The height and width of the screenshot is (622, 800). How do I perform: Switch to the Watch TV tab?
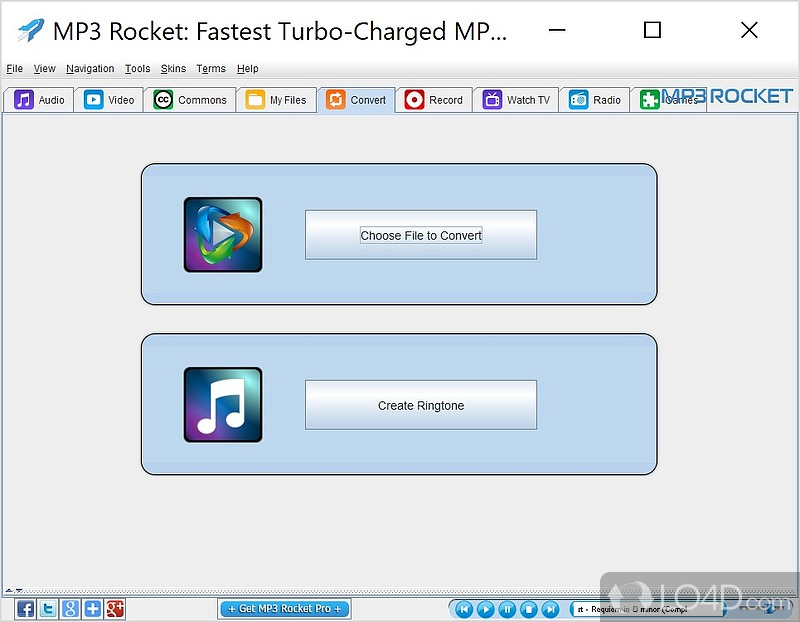click(x=516, y=99)
